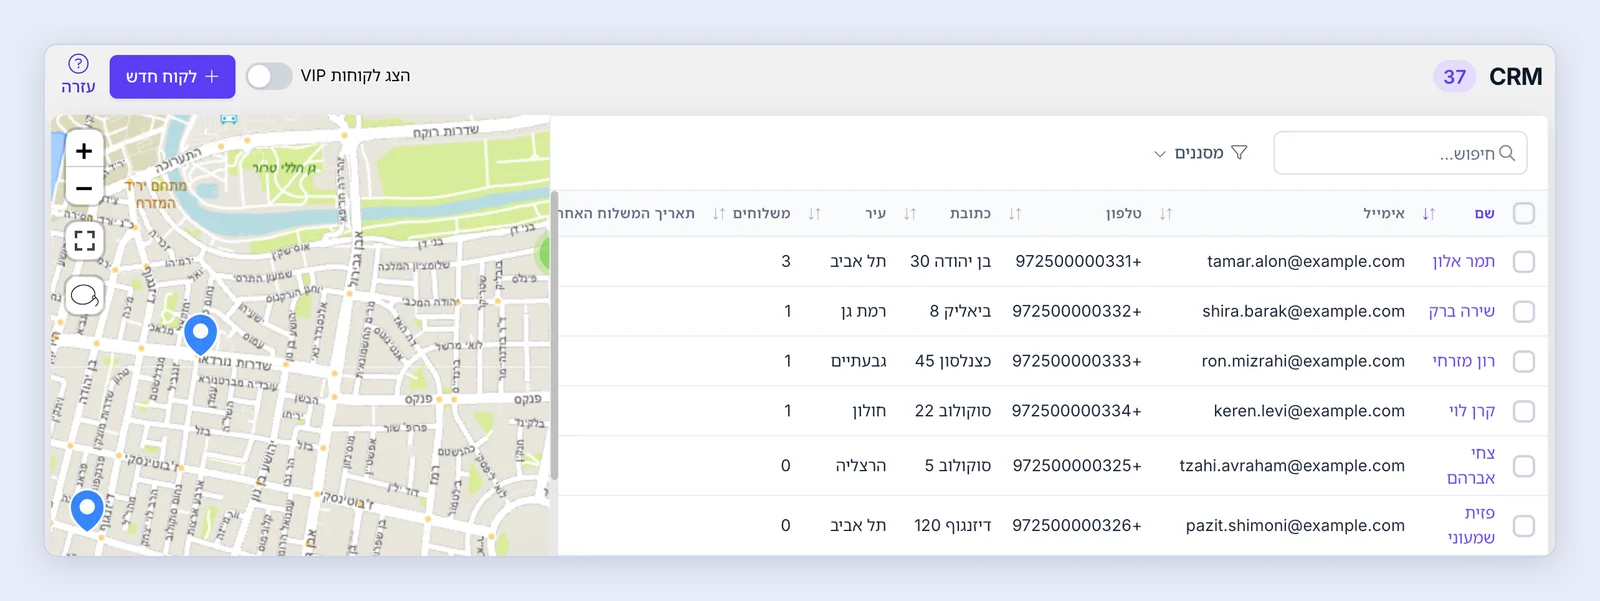Click the תאריך המשלוח column header
The image size is (1600, 601).
pyautogui.click(x=627, y=213)
